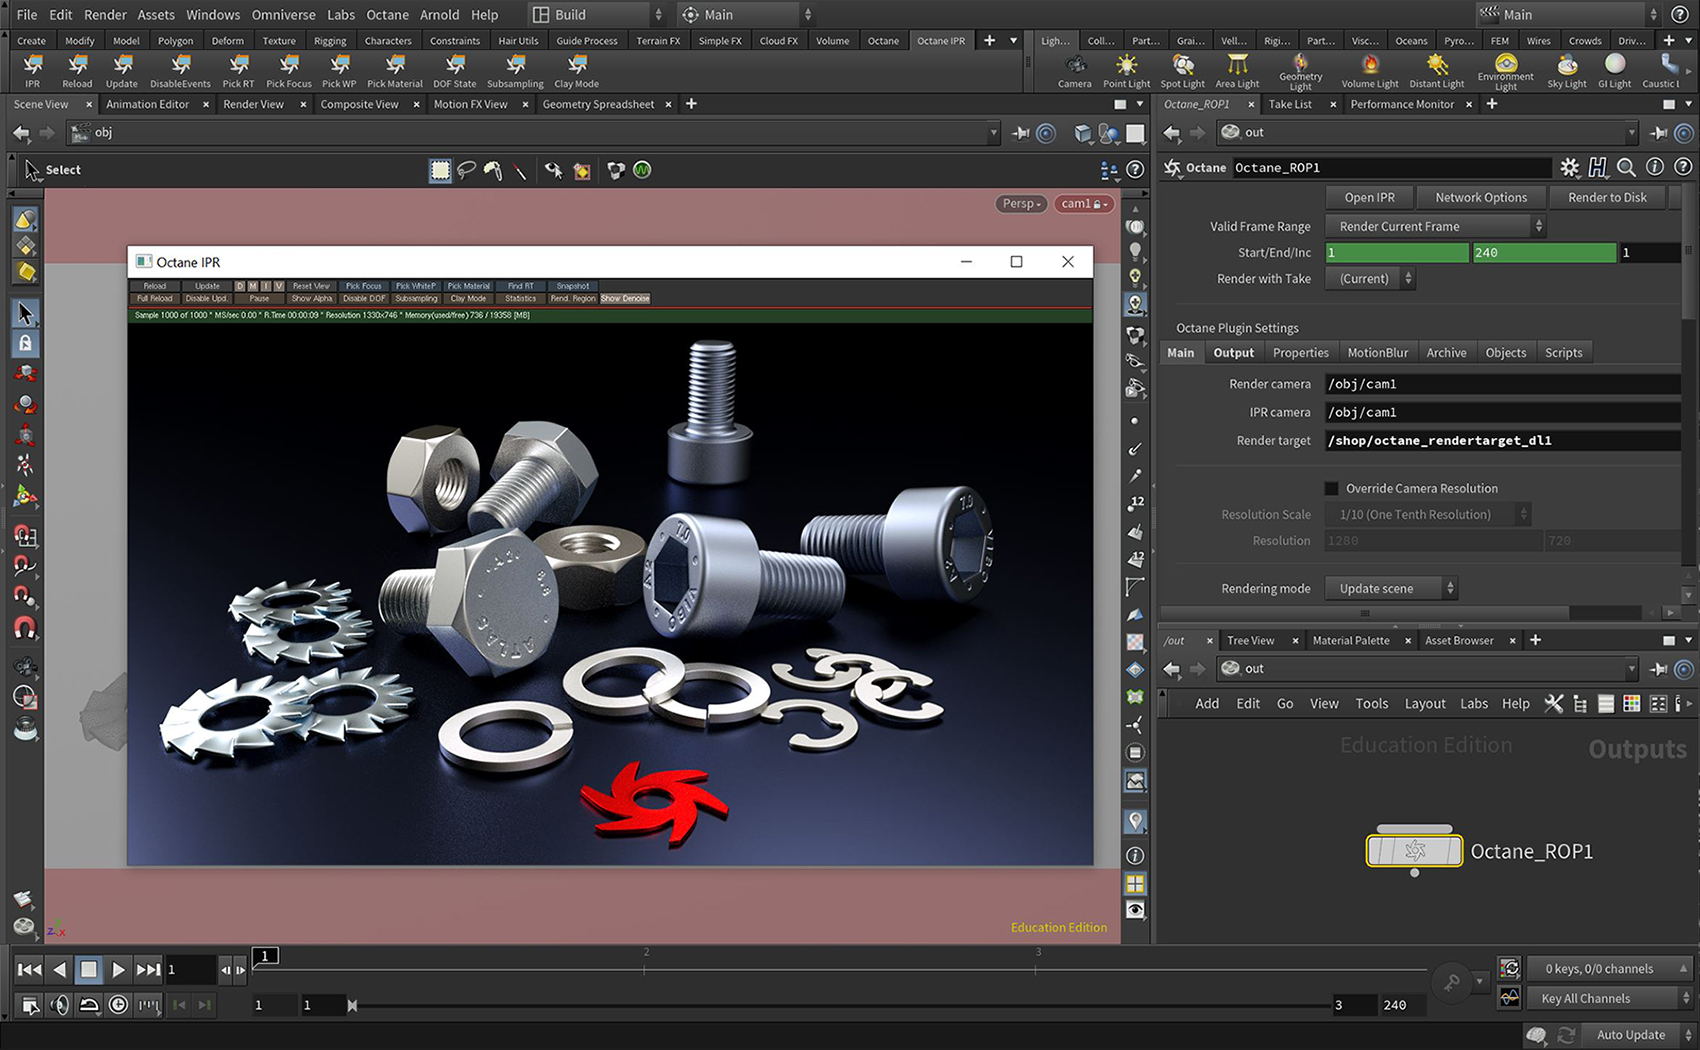
Task: Select the Octane_ROP1 node in the network
Action: click(x=1413, y=850)
